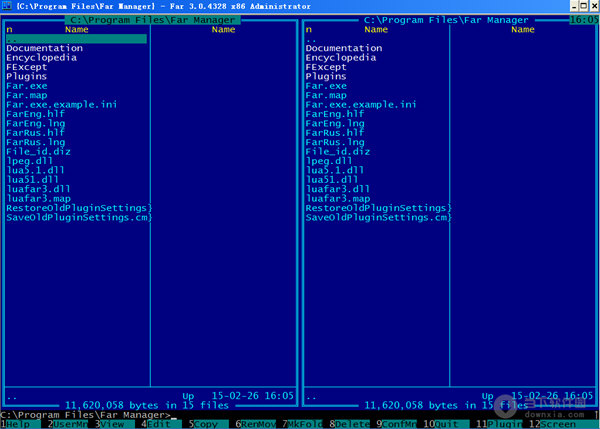Image resolution: width=600 pixels, height=429 pixels.
Task: Select File_id.diz in the left panel
Action: pos(38,152)
